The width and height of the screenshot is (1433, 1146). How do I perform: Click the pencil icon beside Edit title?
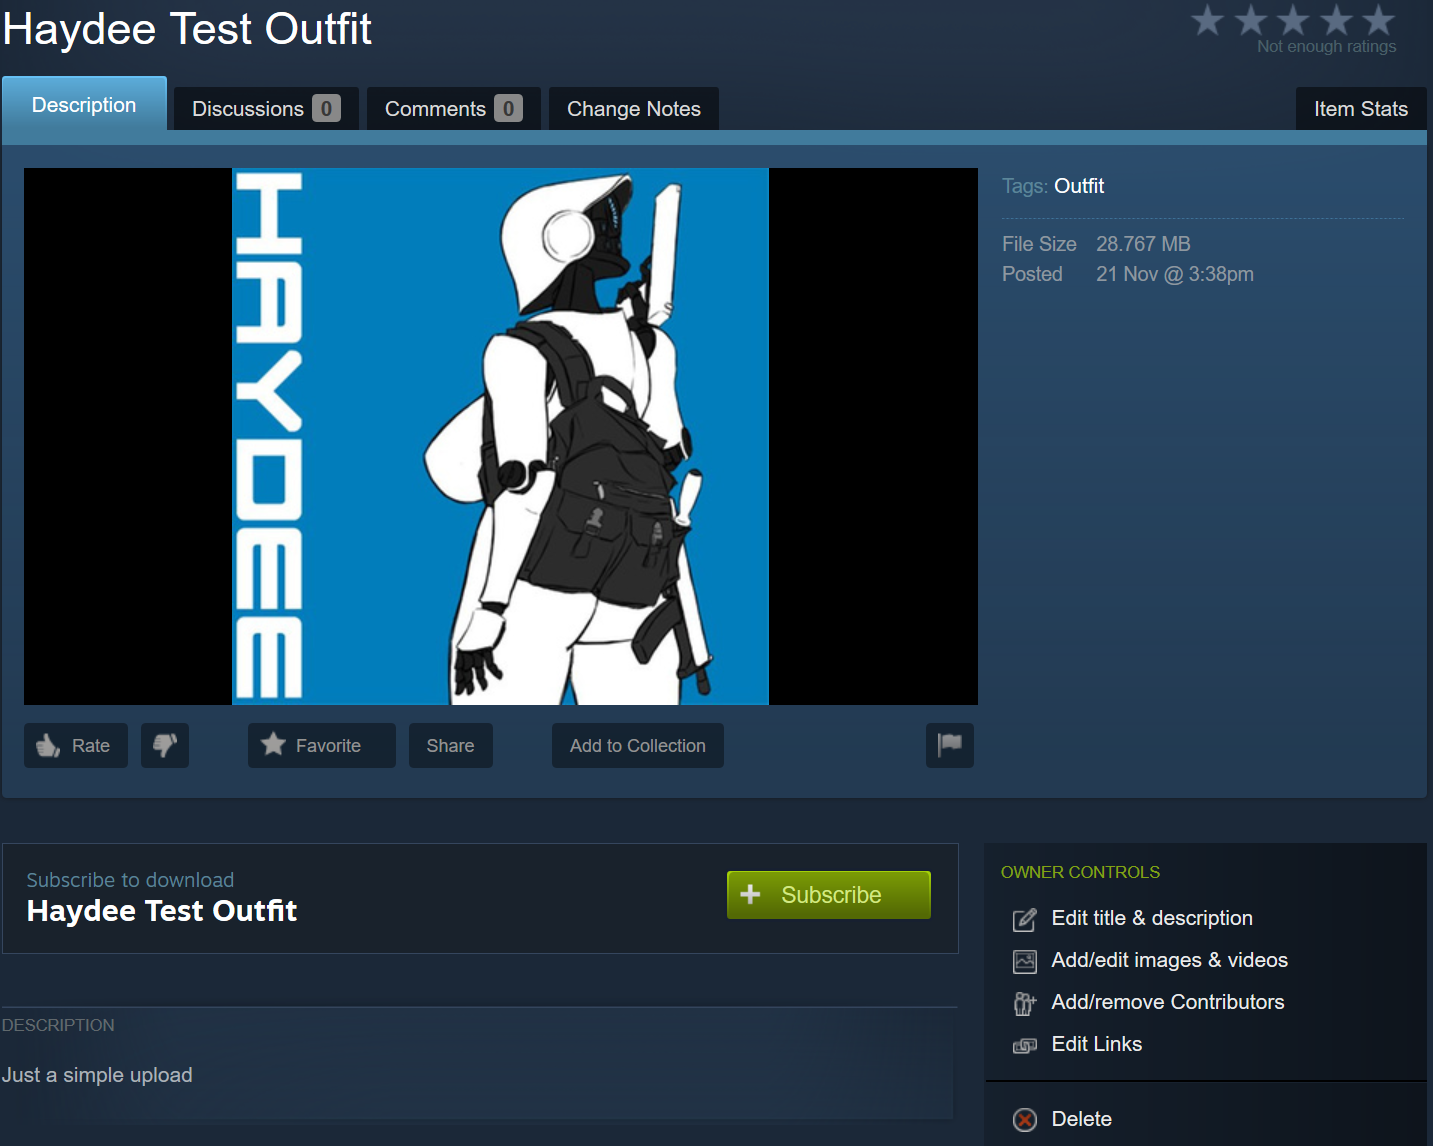[1025, 919]
